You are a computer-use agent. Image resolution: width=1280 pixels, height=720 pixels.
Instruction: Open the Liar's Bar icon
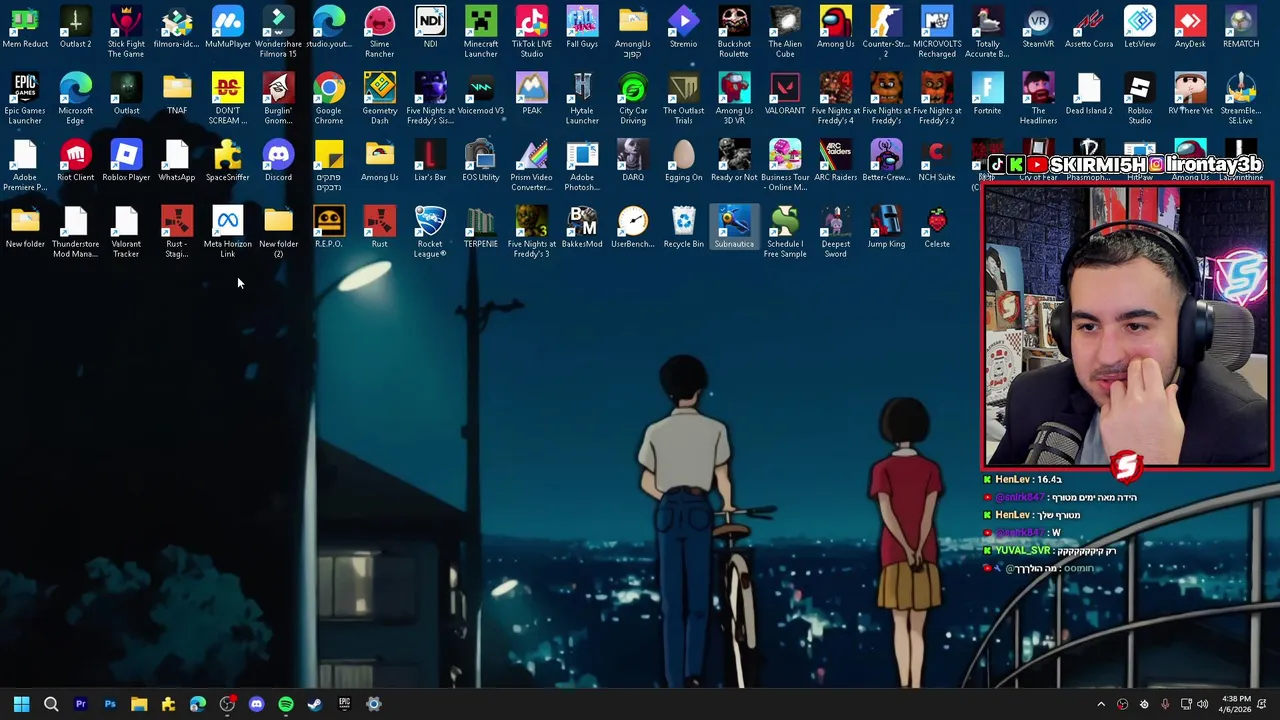(430, 161)
